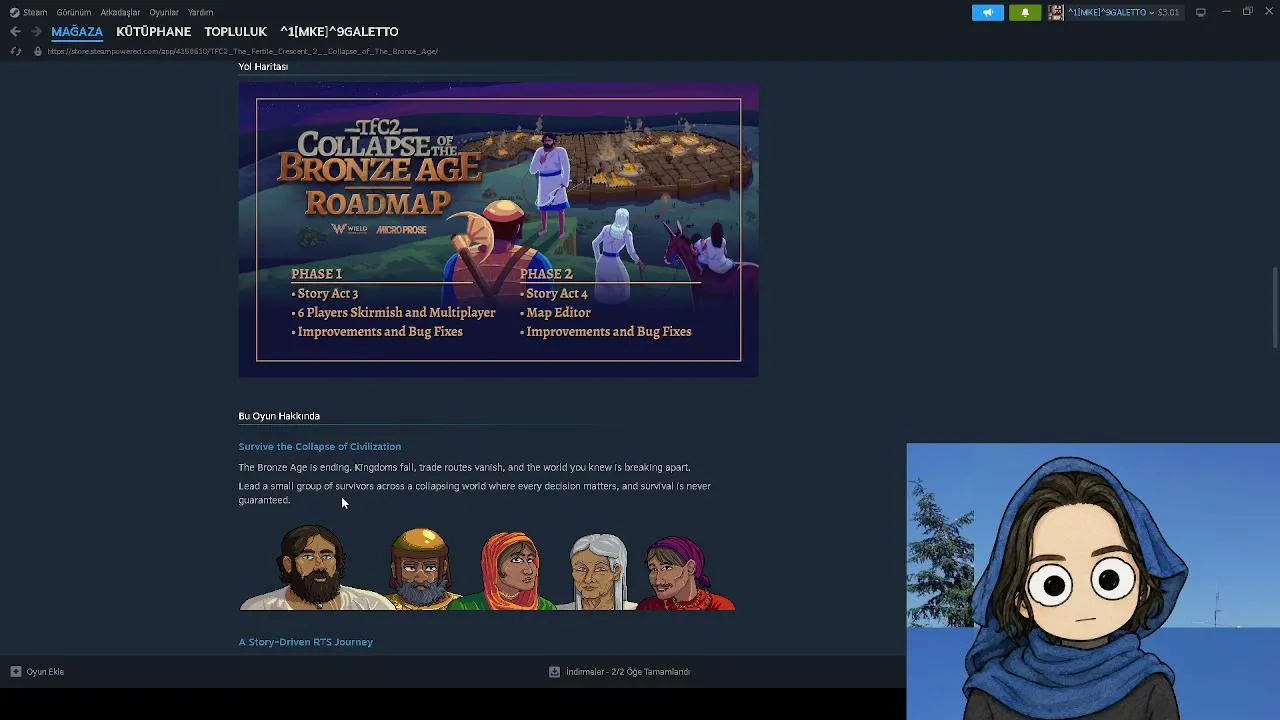Viewport: 1280px width, 720px height.
Task: Minimize the Steam window
Action: (x=1226, y=12)
